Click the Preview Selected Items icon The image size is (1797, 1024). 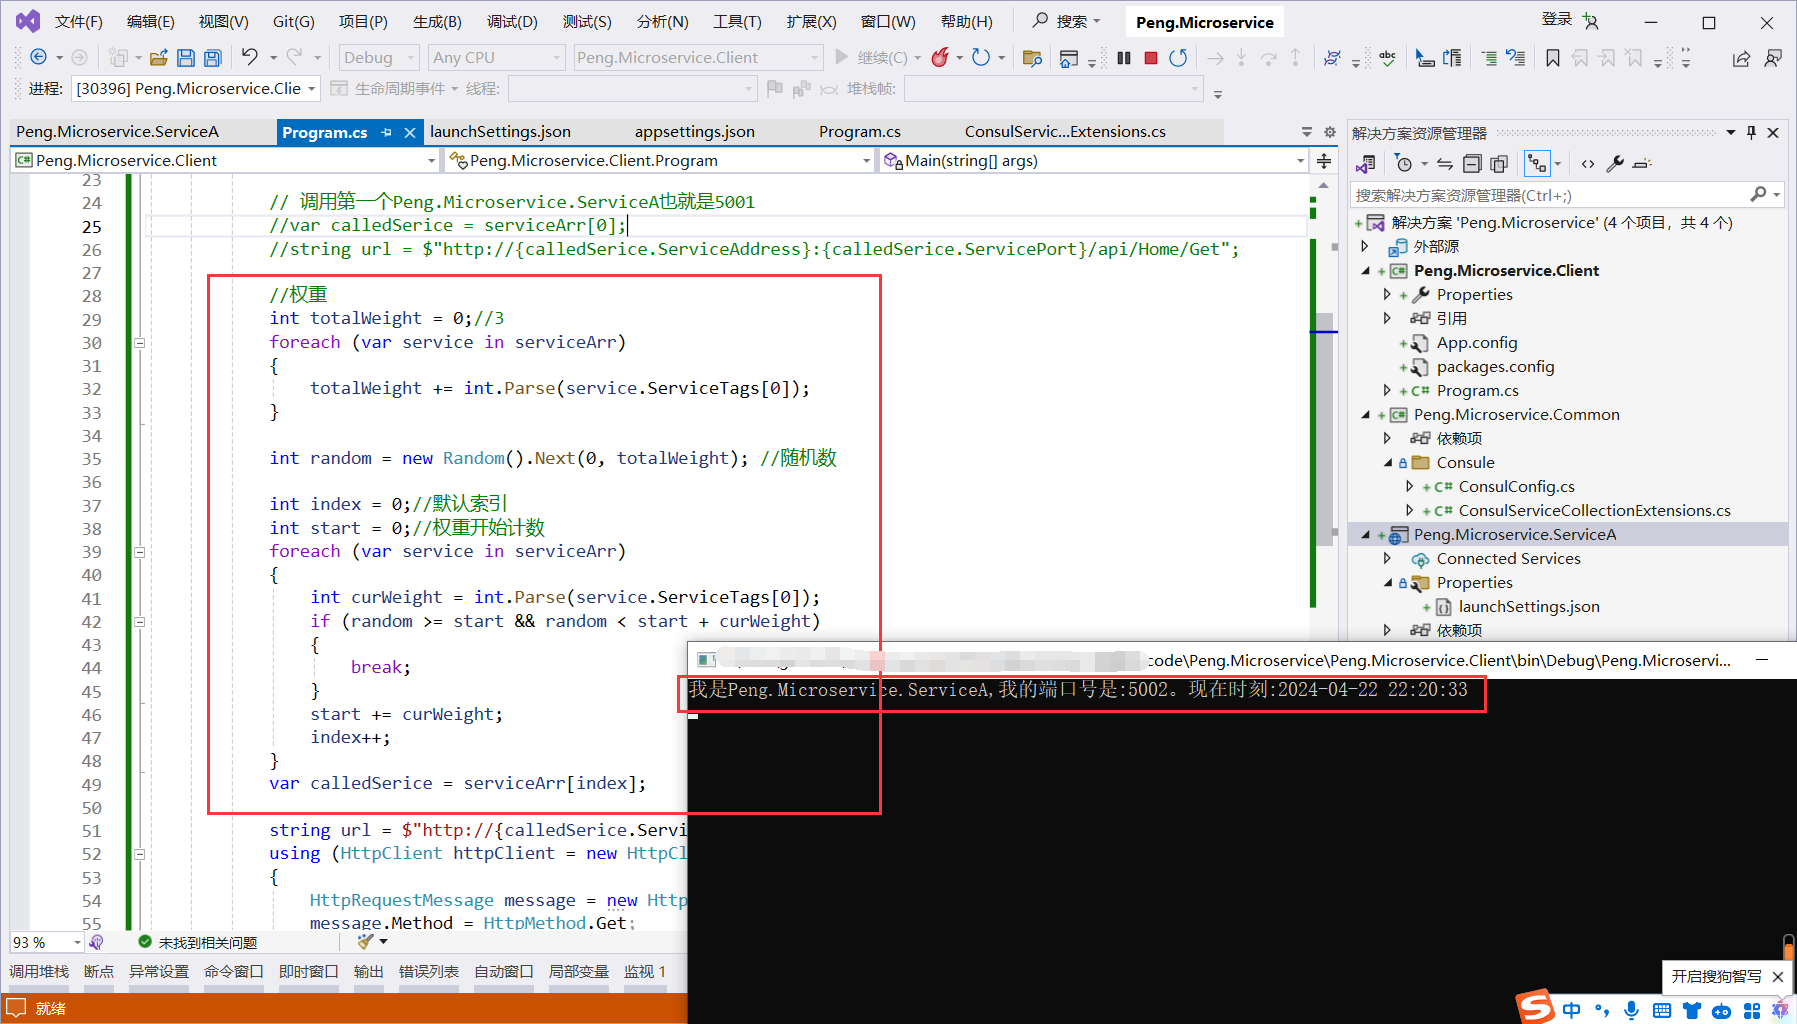1642,164
